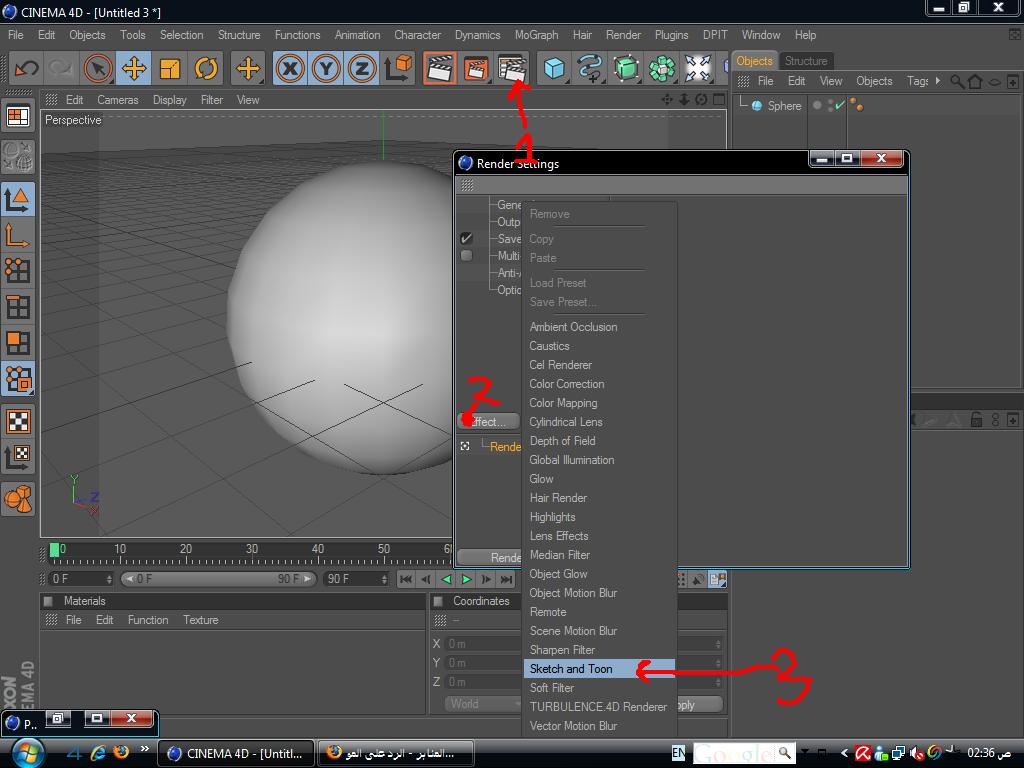Screen dimensions: 1024x768
Task: Click the layout switcher icon in left palette
Action: coord(18,117)
